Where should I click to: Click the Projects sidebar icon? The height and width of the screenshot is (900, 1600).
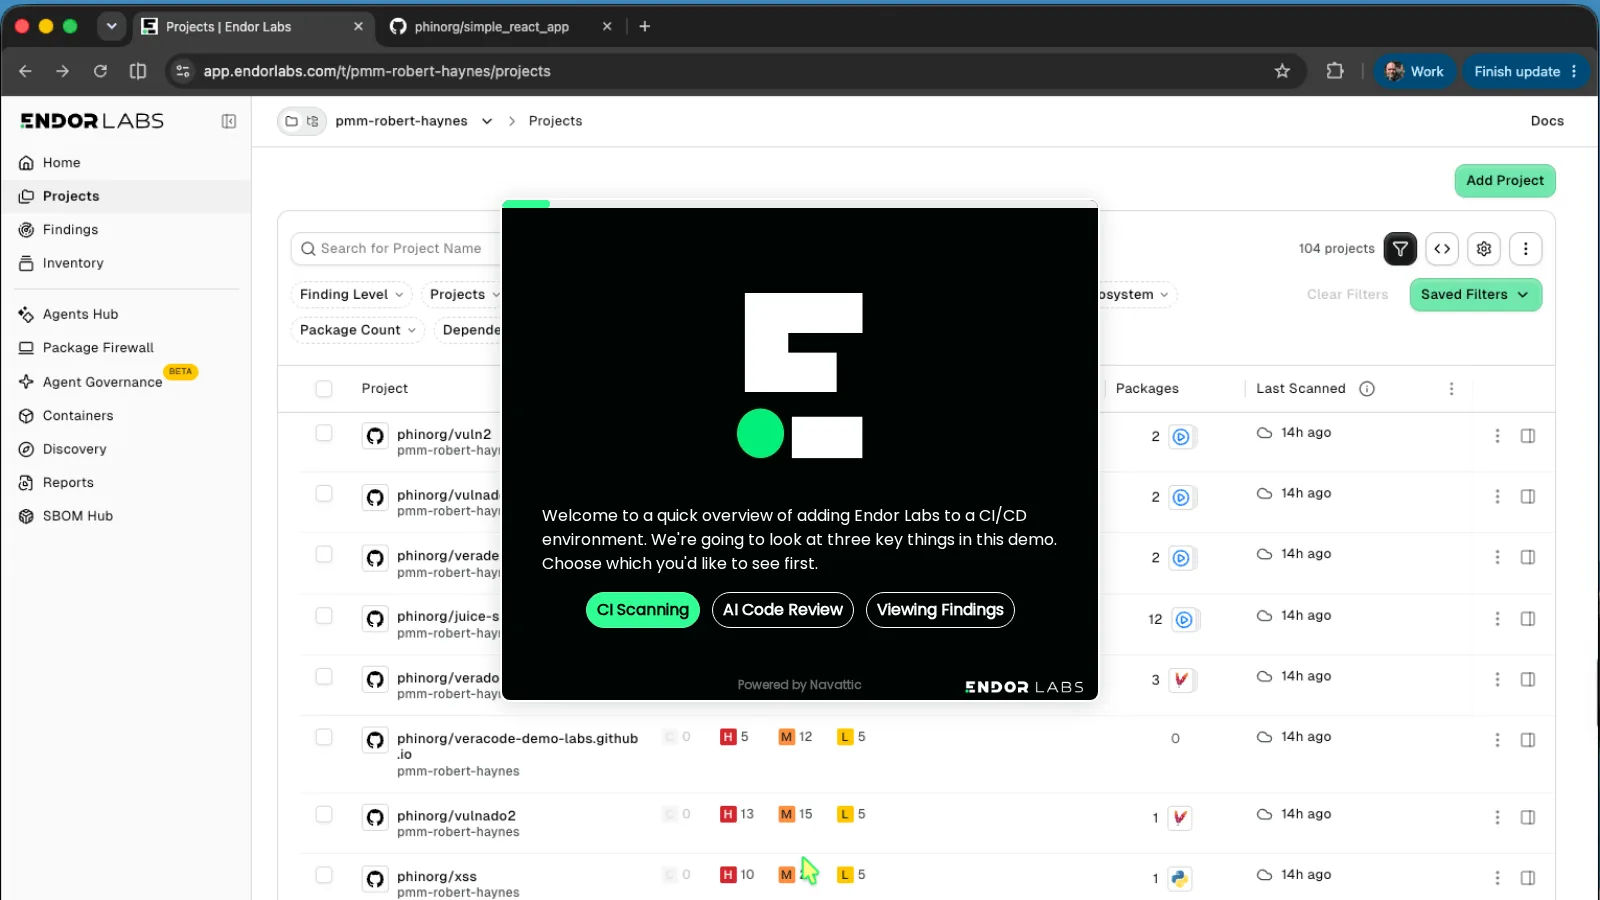[26, 197]
